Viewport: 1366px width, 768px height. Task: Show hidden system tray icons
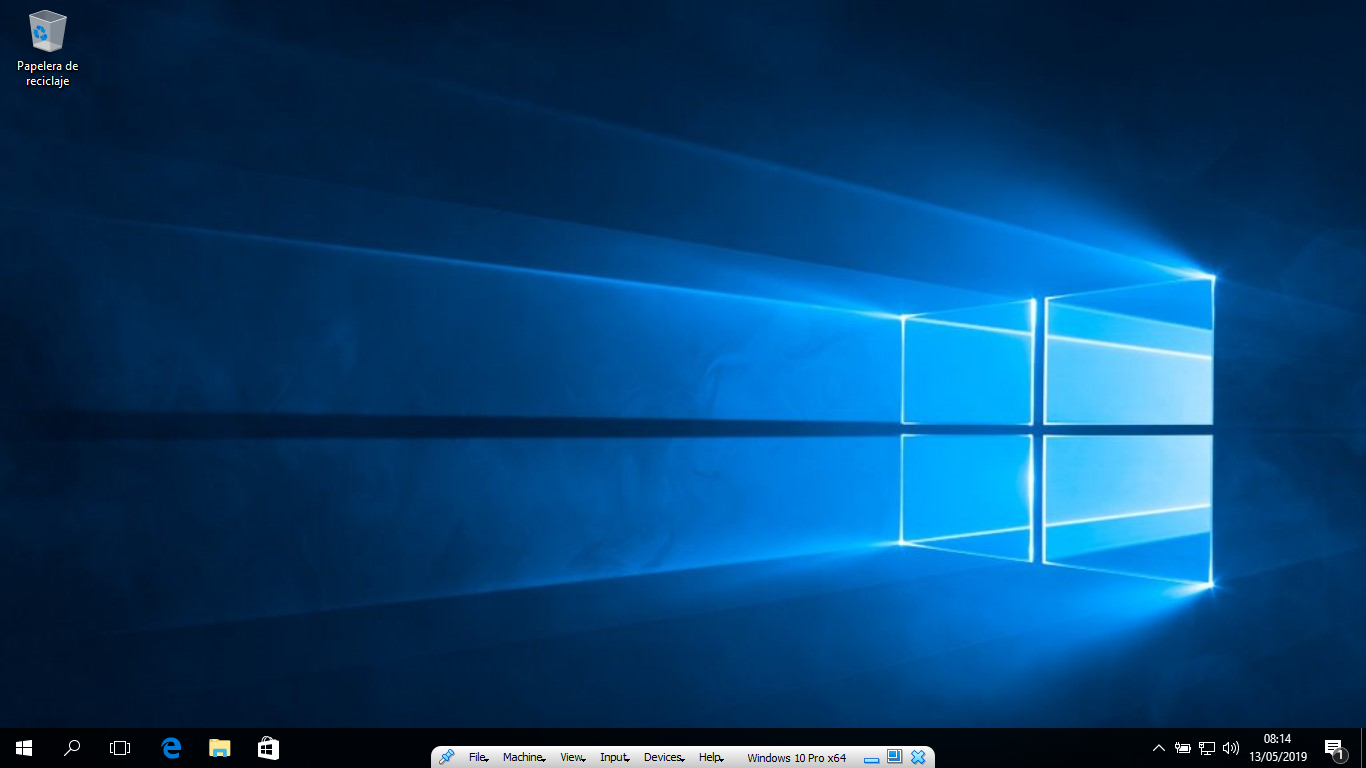tap(1159, 748)
